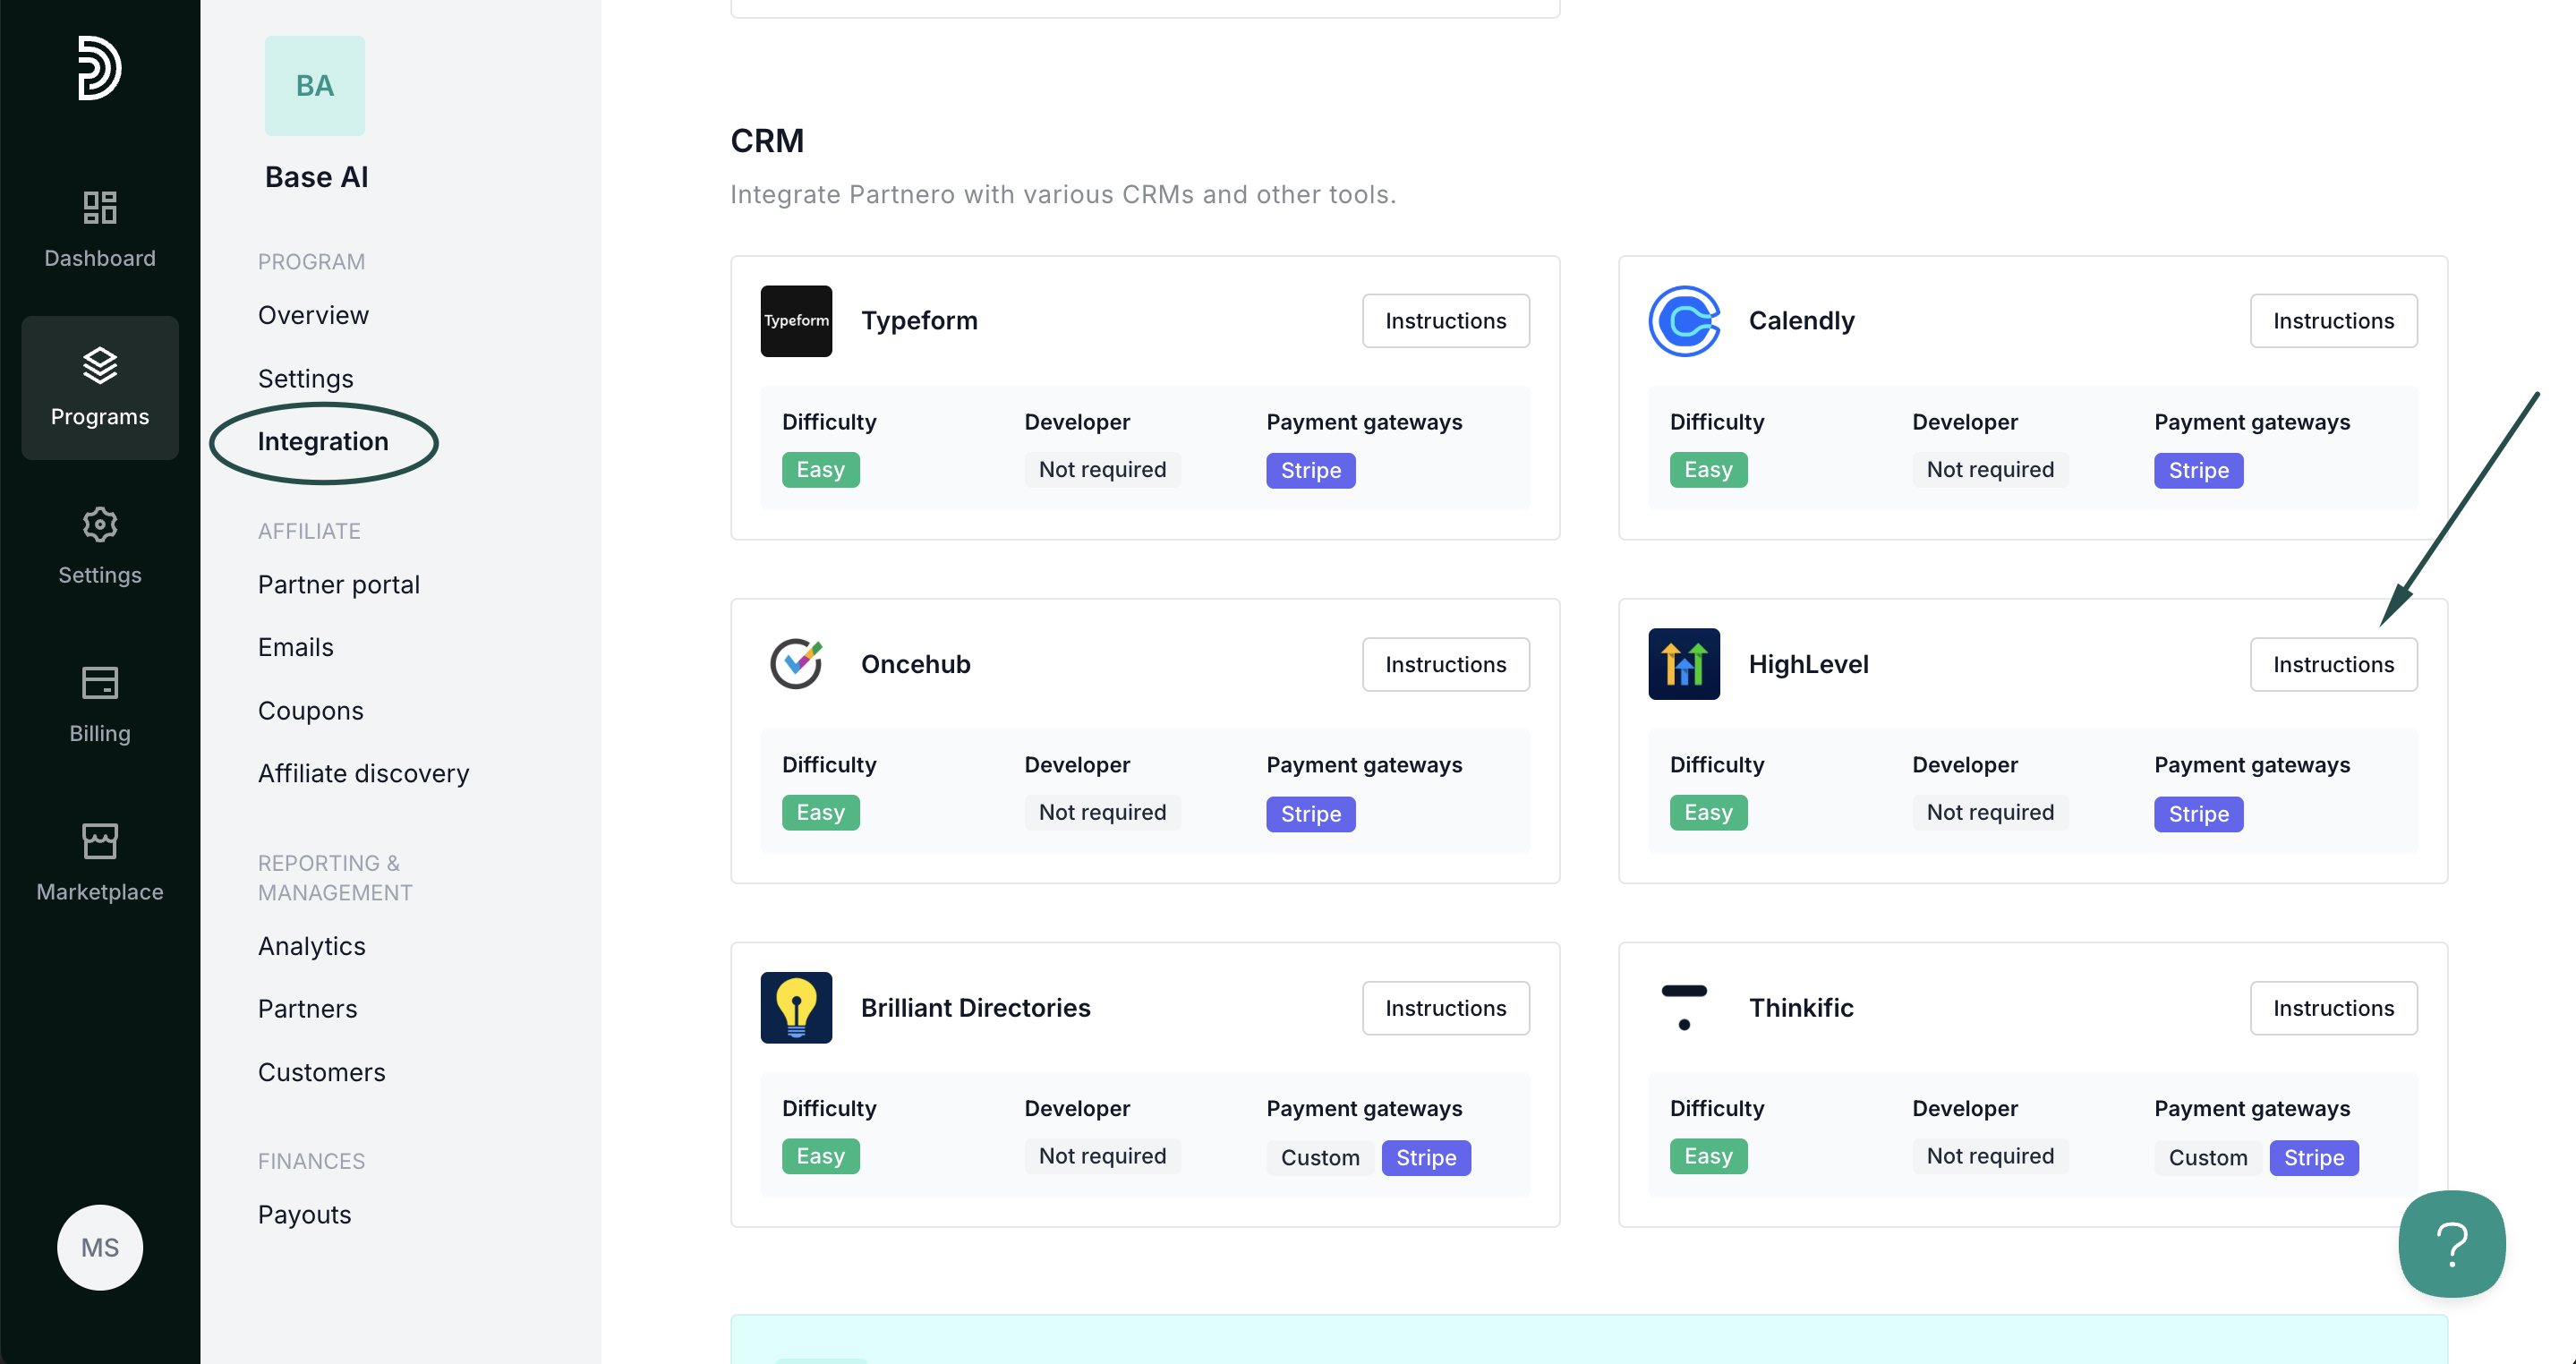Screen dimensions: 2576x1364
Task: Click the HighLevel card title
Action: pos(1808,664)
